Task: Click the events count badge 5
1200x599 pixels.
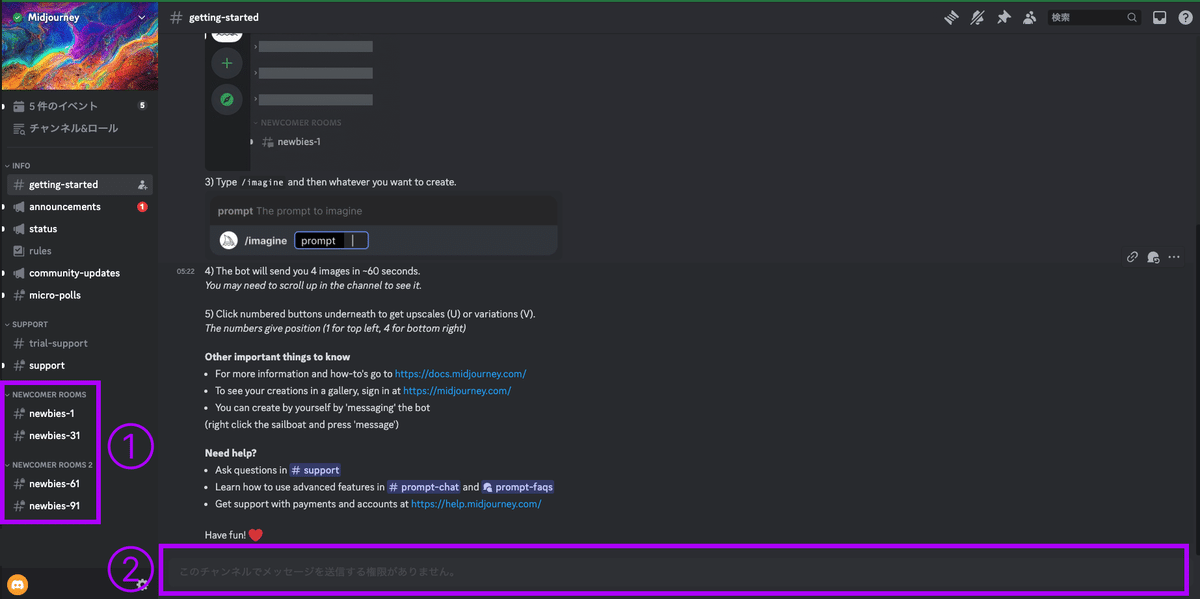Action: tap(142, 105)
